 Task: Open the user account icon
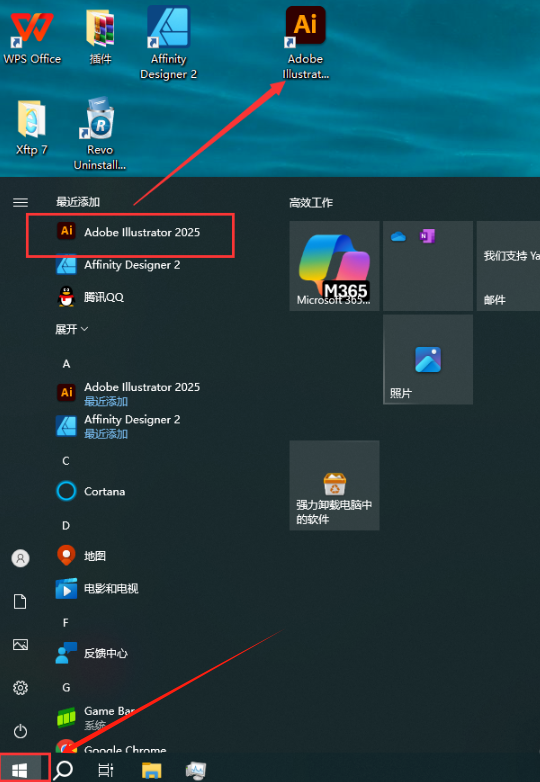point(20,558)
